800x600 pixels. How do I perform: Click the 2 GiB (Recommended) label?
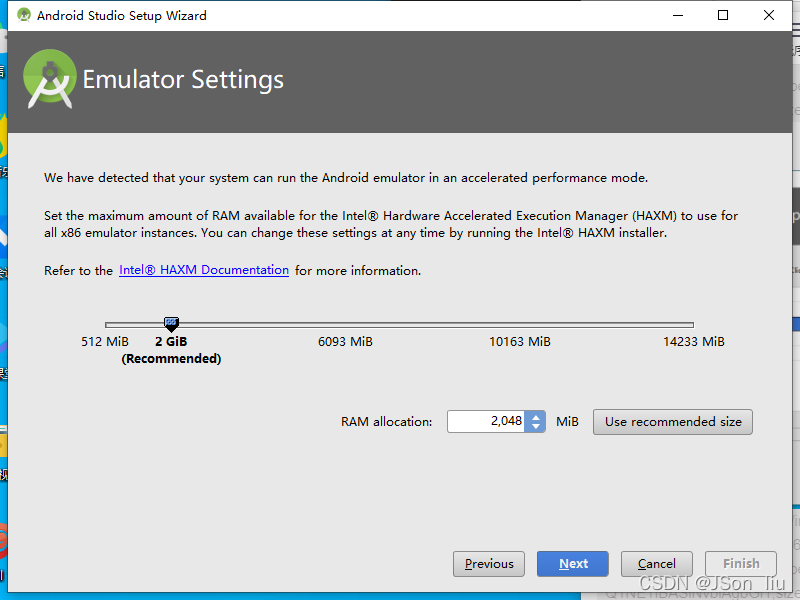[171, 350]
